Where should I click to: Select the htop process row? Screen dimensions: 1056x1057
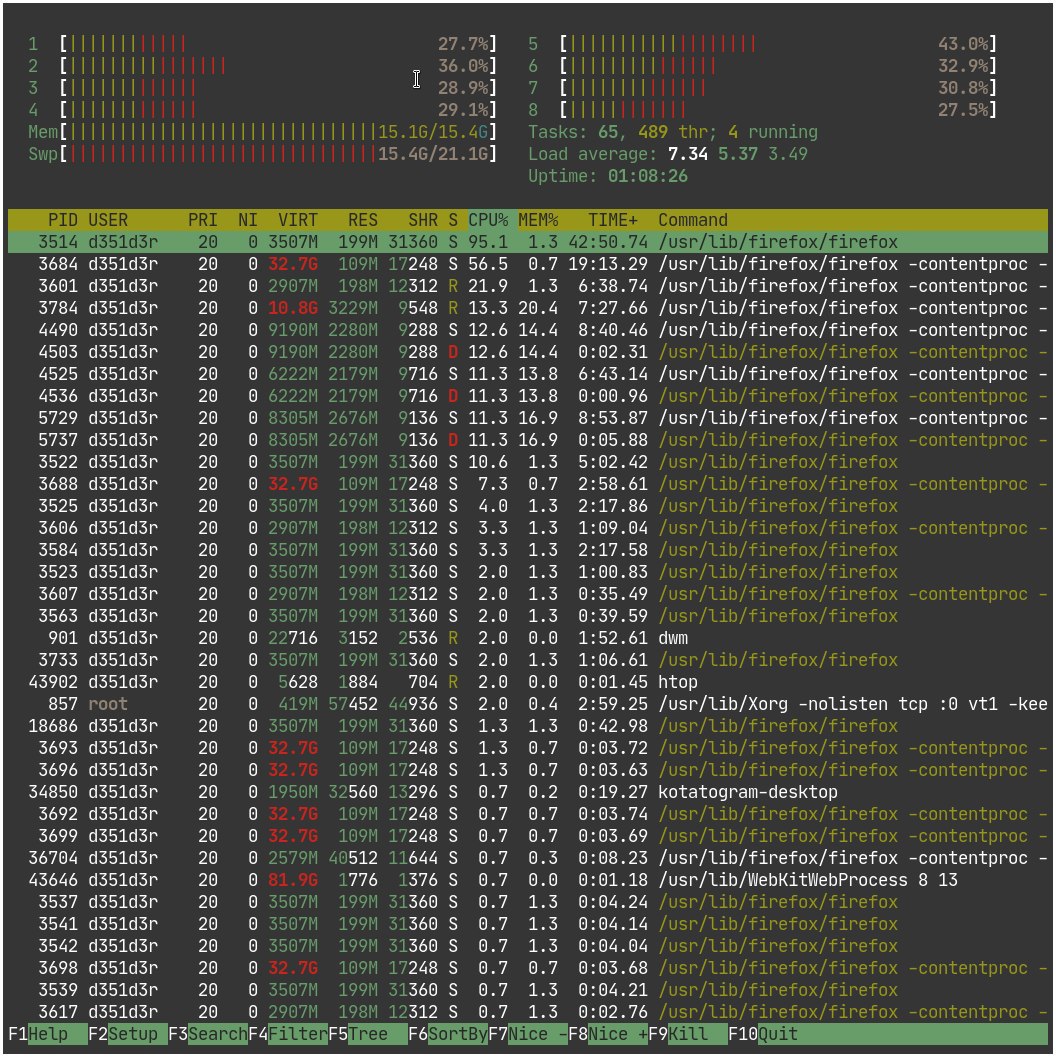click(528, 682)
